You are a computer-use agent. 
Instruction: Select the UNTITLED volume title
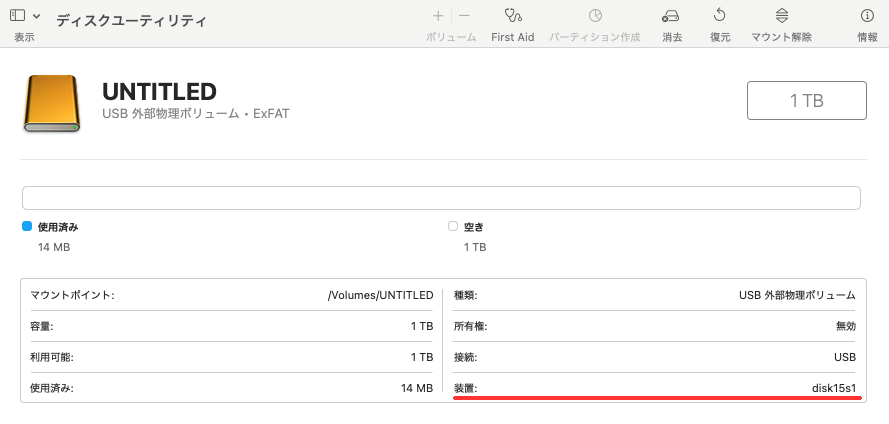tap(159, 92)
